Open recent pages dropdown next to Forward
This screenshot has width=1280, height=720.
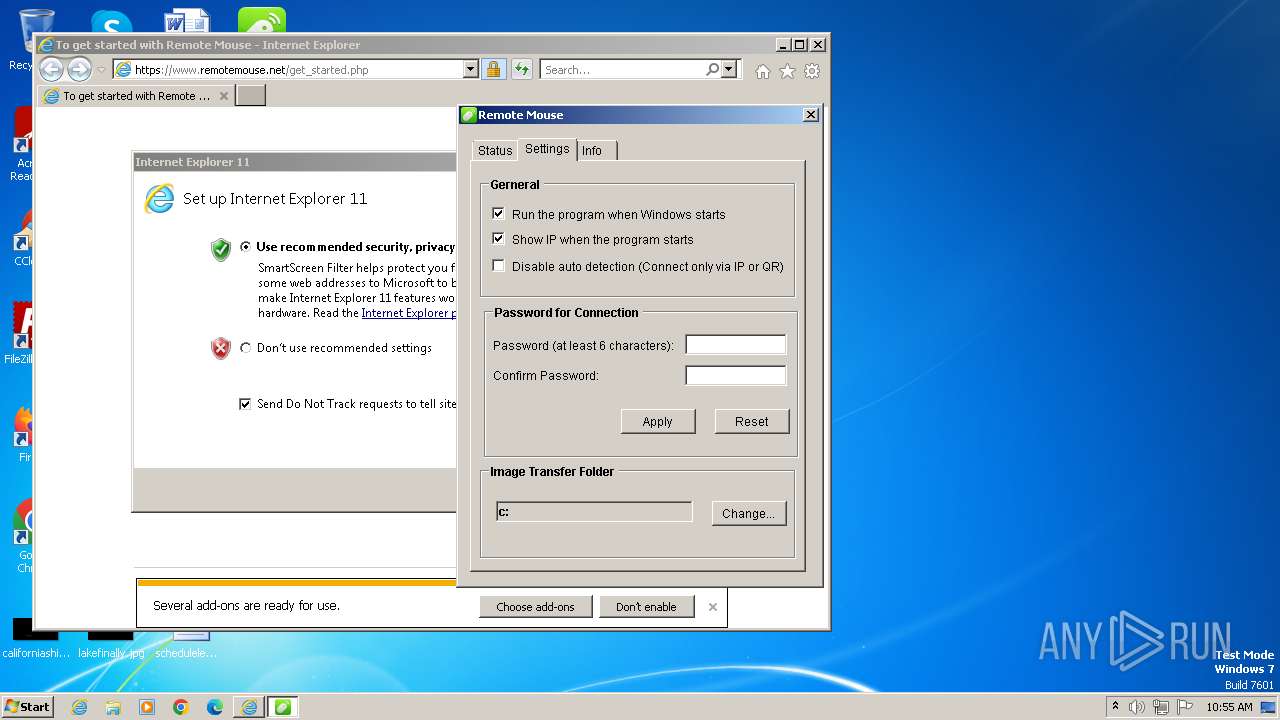[x=101, y=70]
